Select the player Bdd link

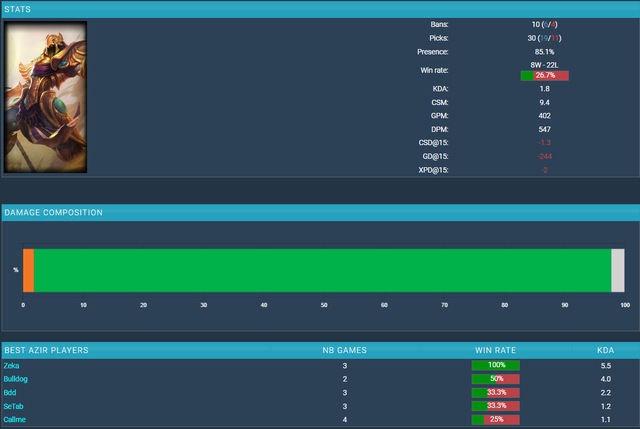coord(10,393)
